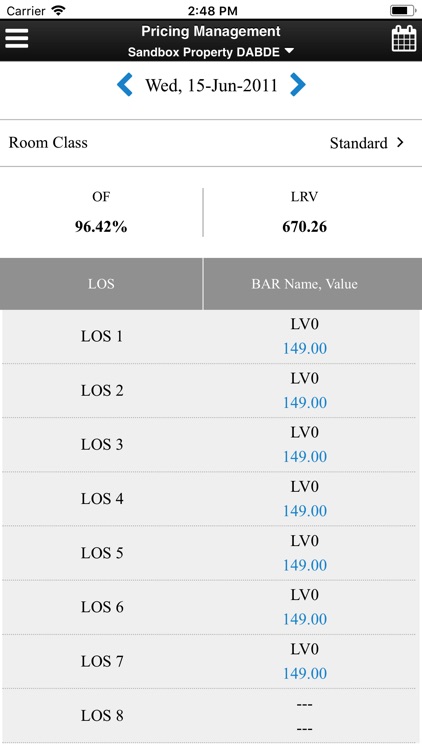Tap the Wi-Fi signal icon
Viewport: 422px width, 750px height.
point(58,11)
